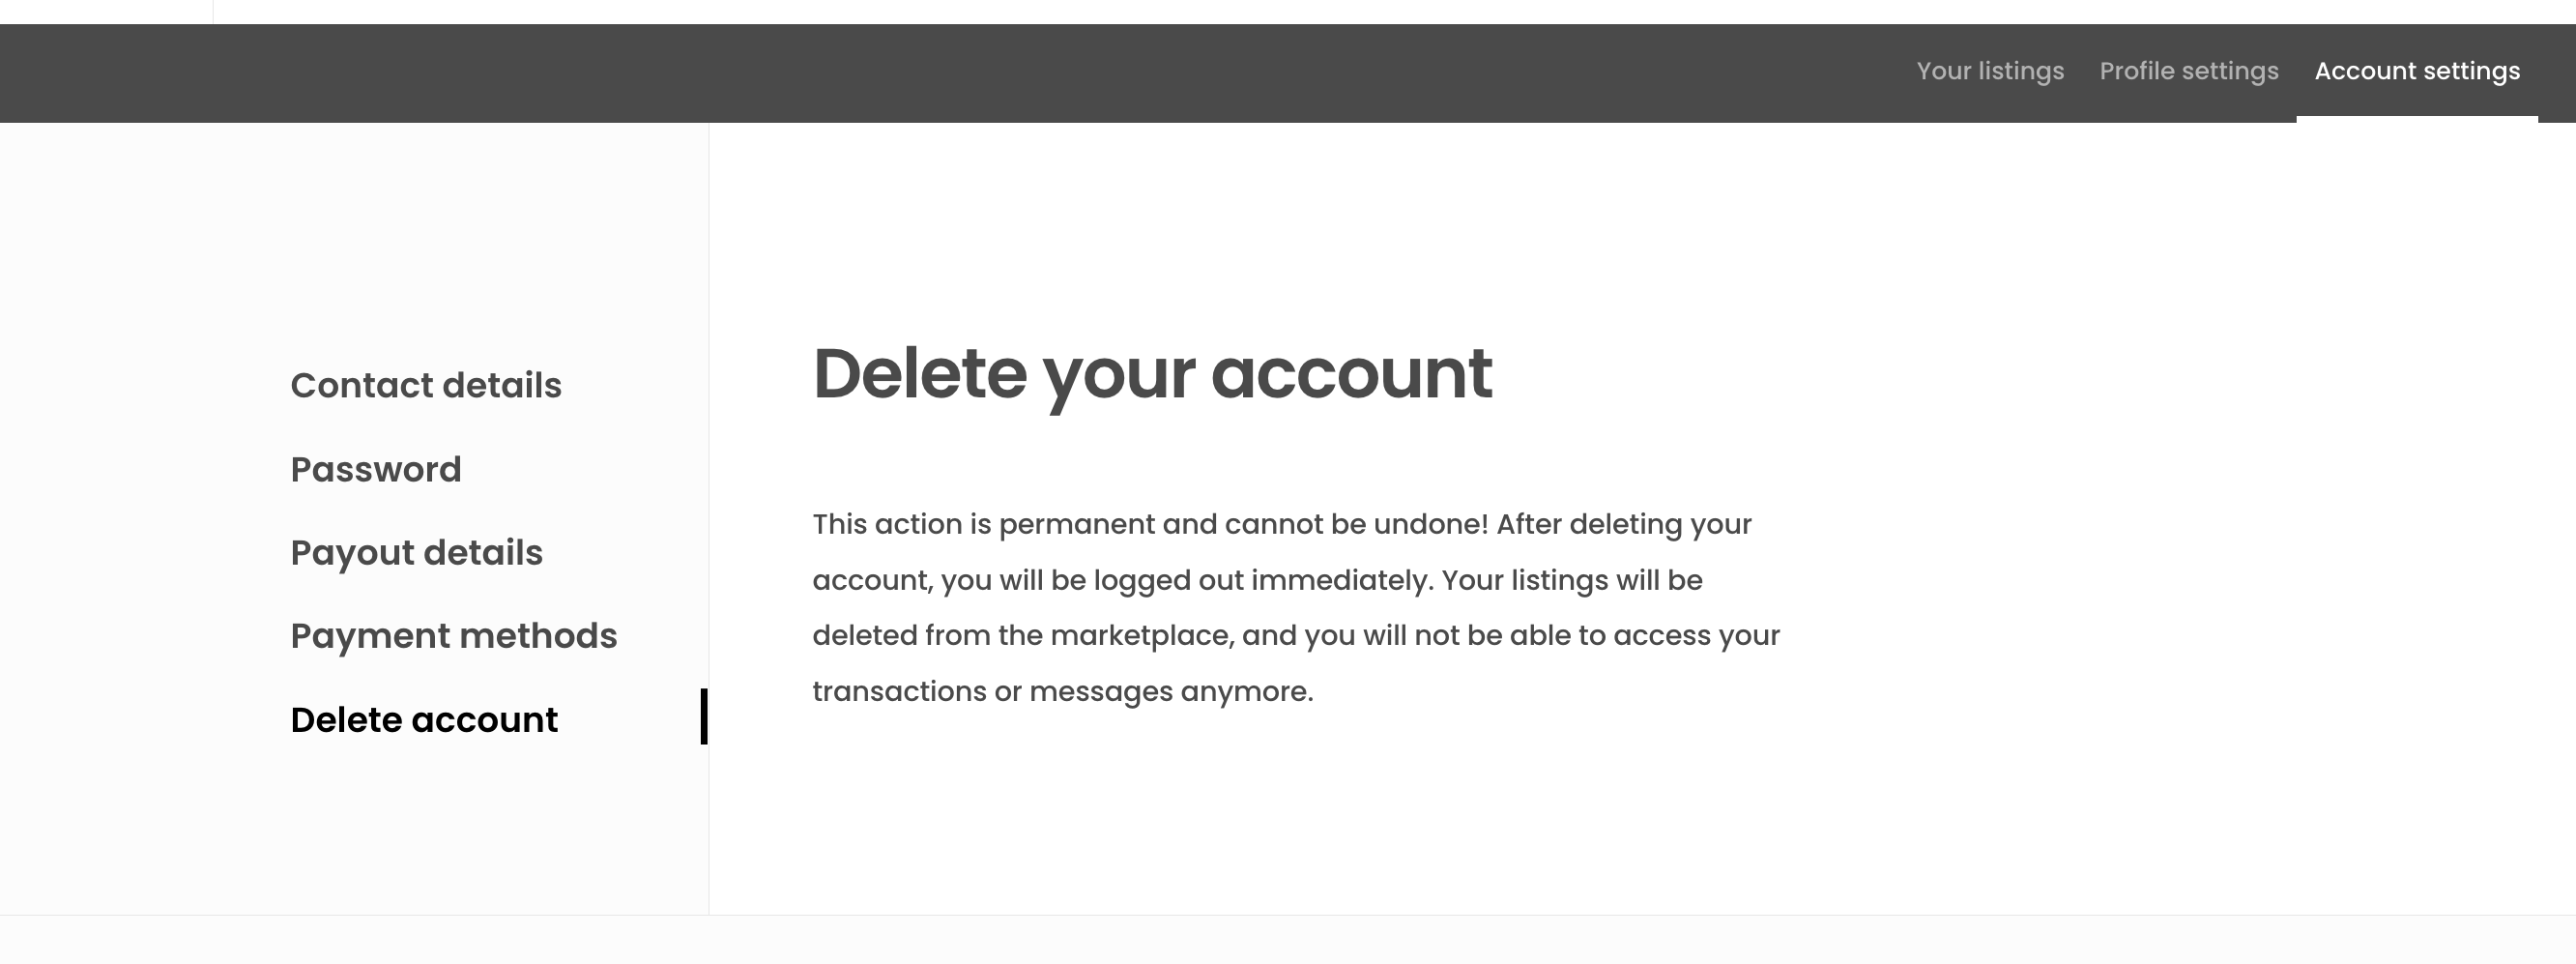Select Payout details to manage payouts
The height and width of the screenshot is (964, 2576).
[416, 552]
